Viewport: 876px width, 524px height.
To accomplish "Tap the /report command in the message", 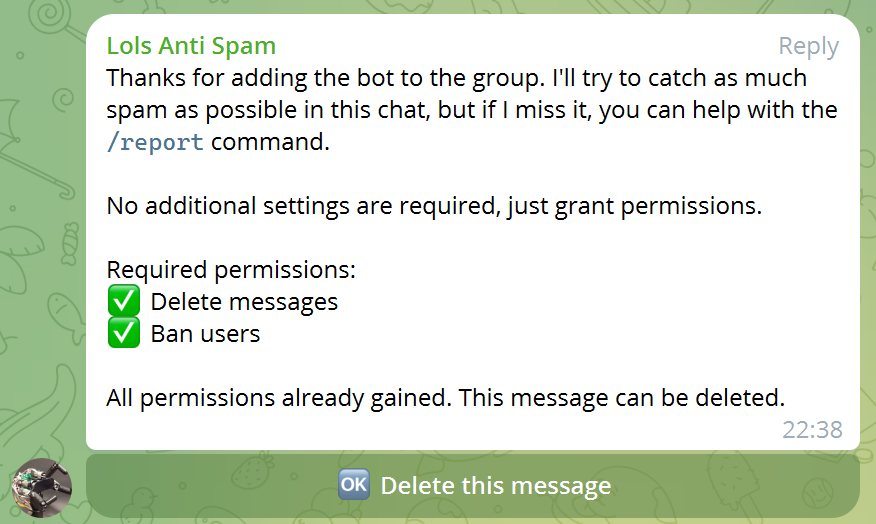I will (x=155, y=142).
